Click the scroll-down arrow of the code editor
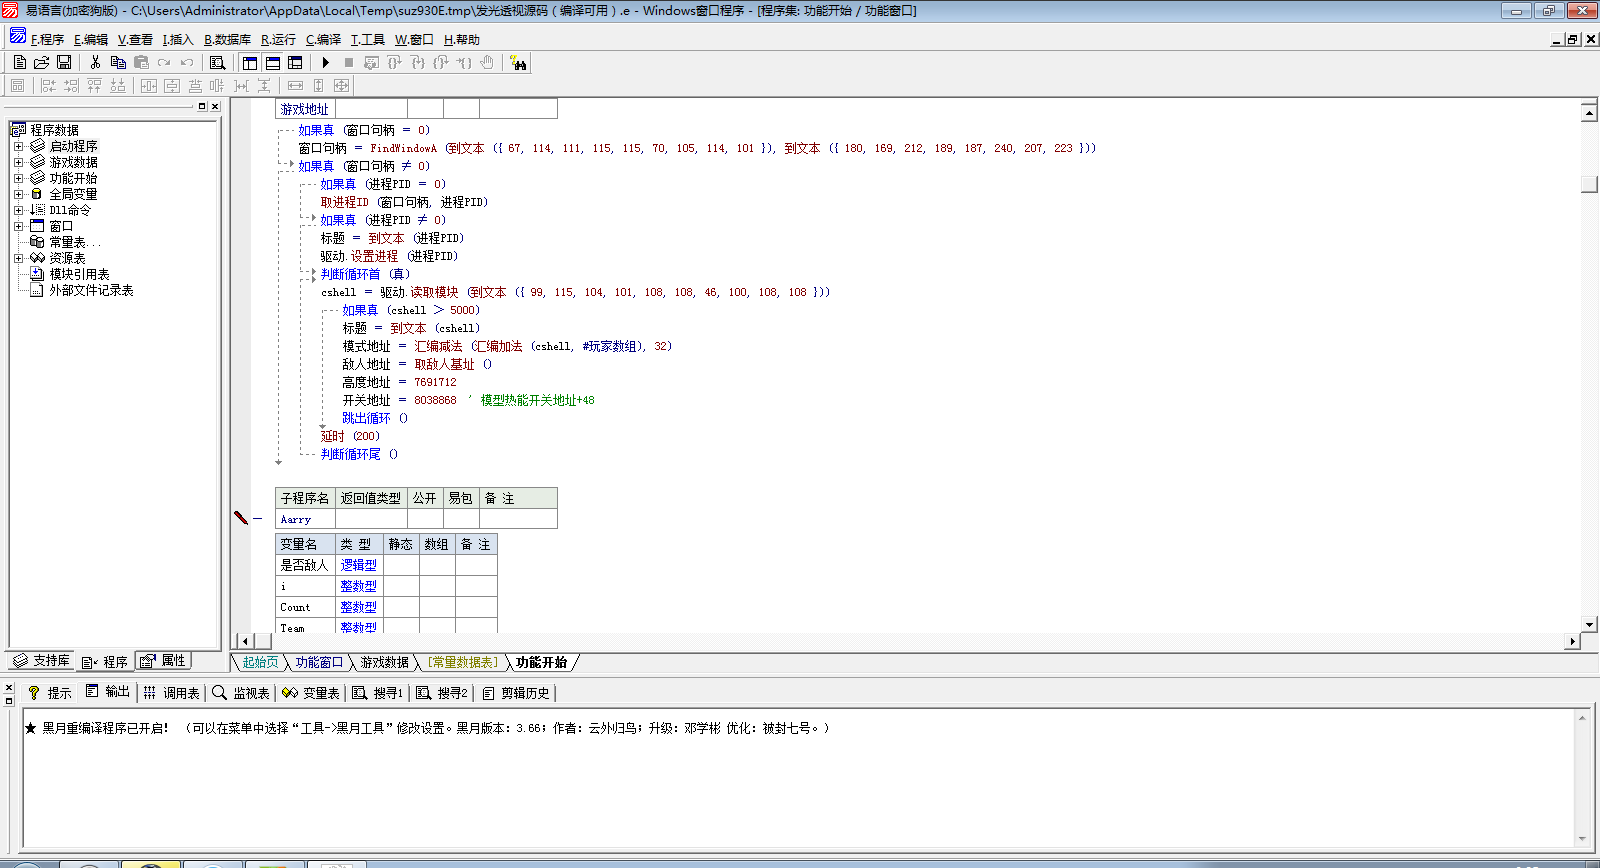 (1589, 624)
